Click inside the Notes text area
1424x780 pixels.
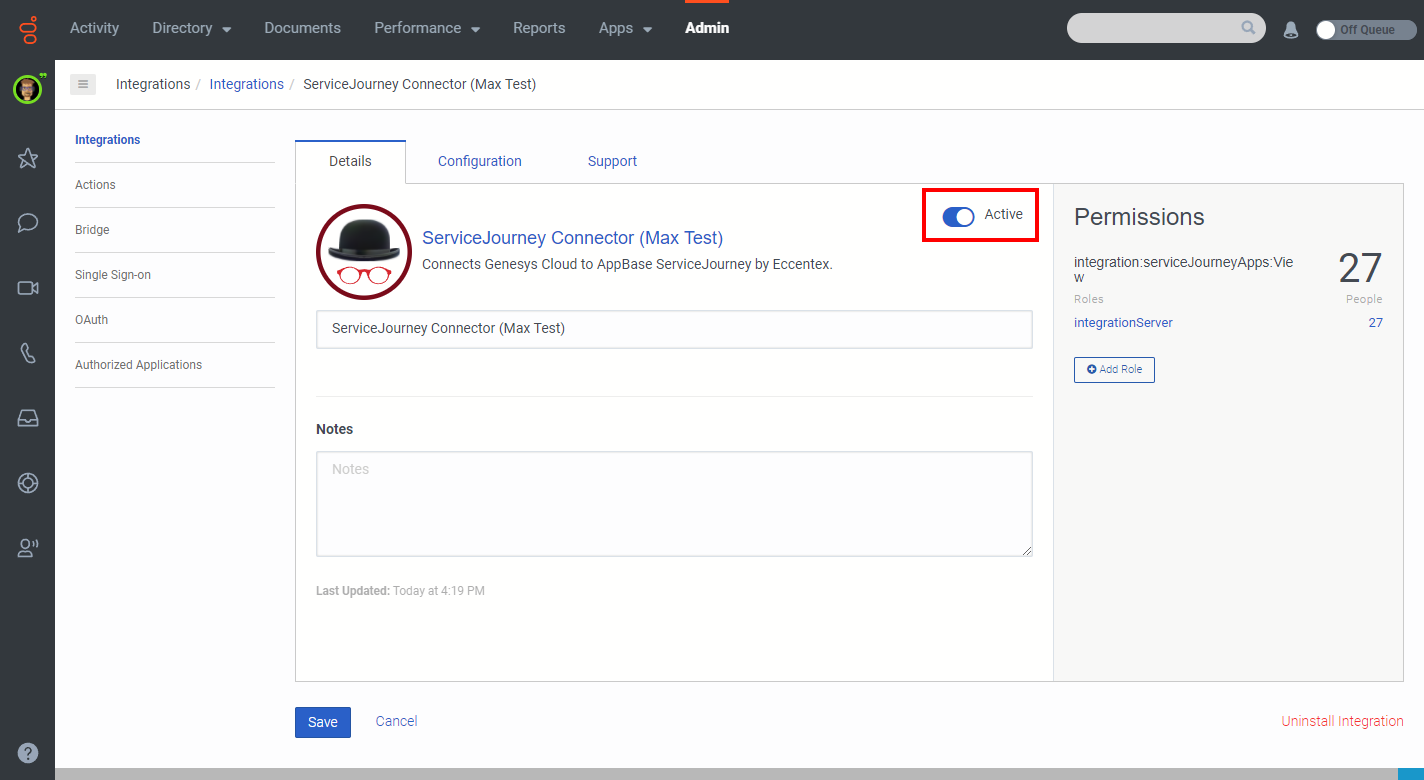pos(674,504)
